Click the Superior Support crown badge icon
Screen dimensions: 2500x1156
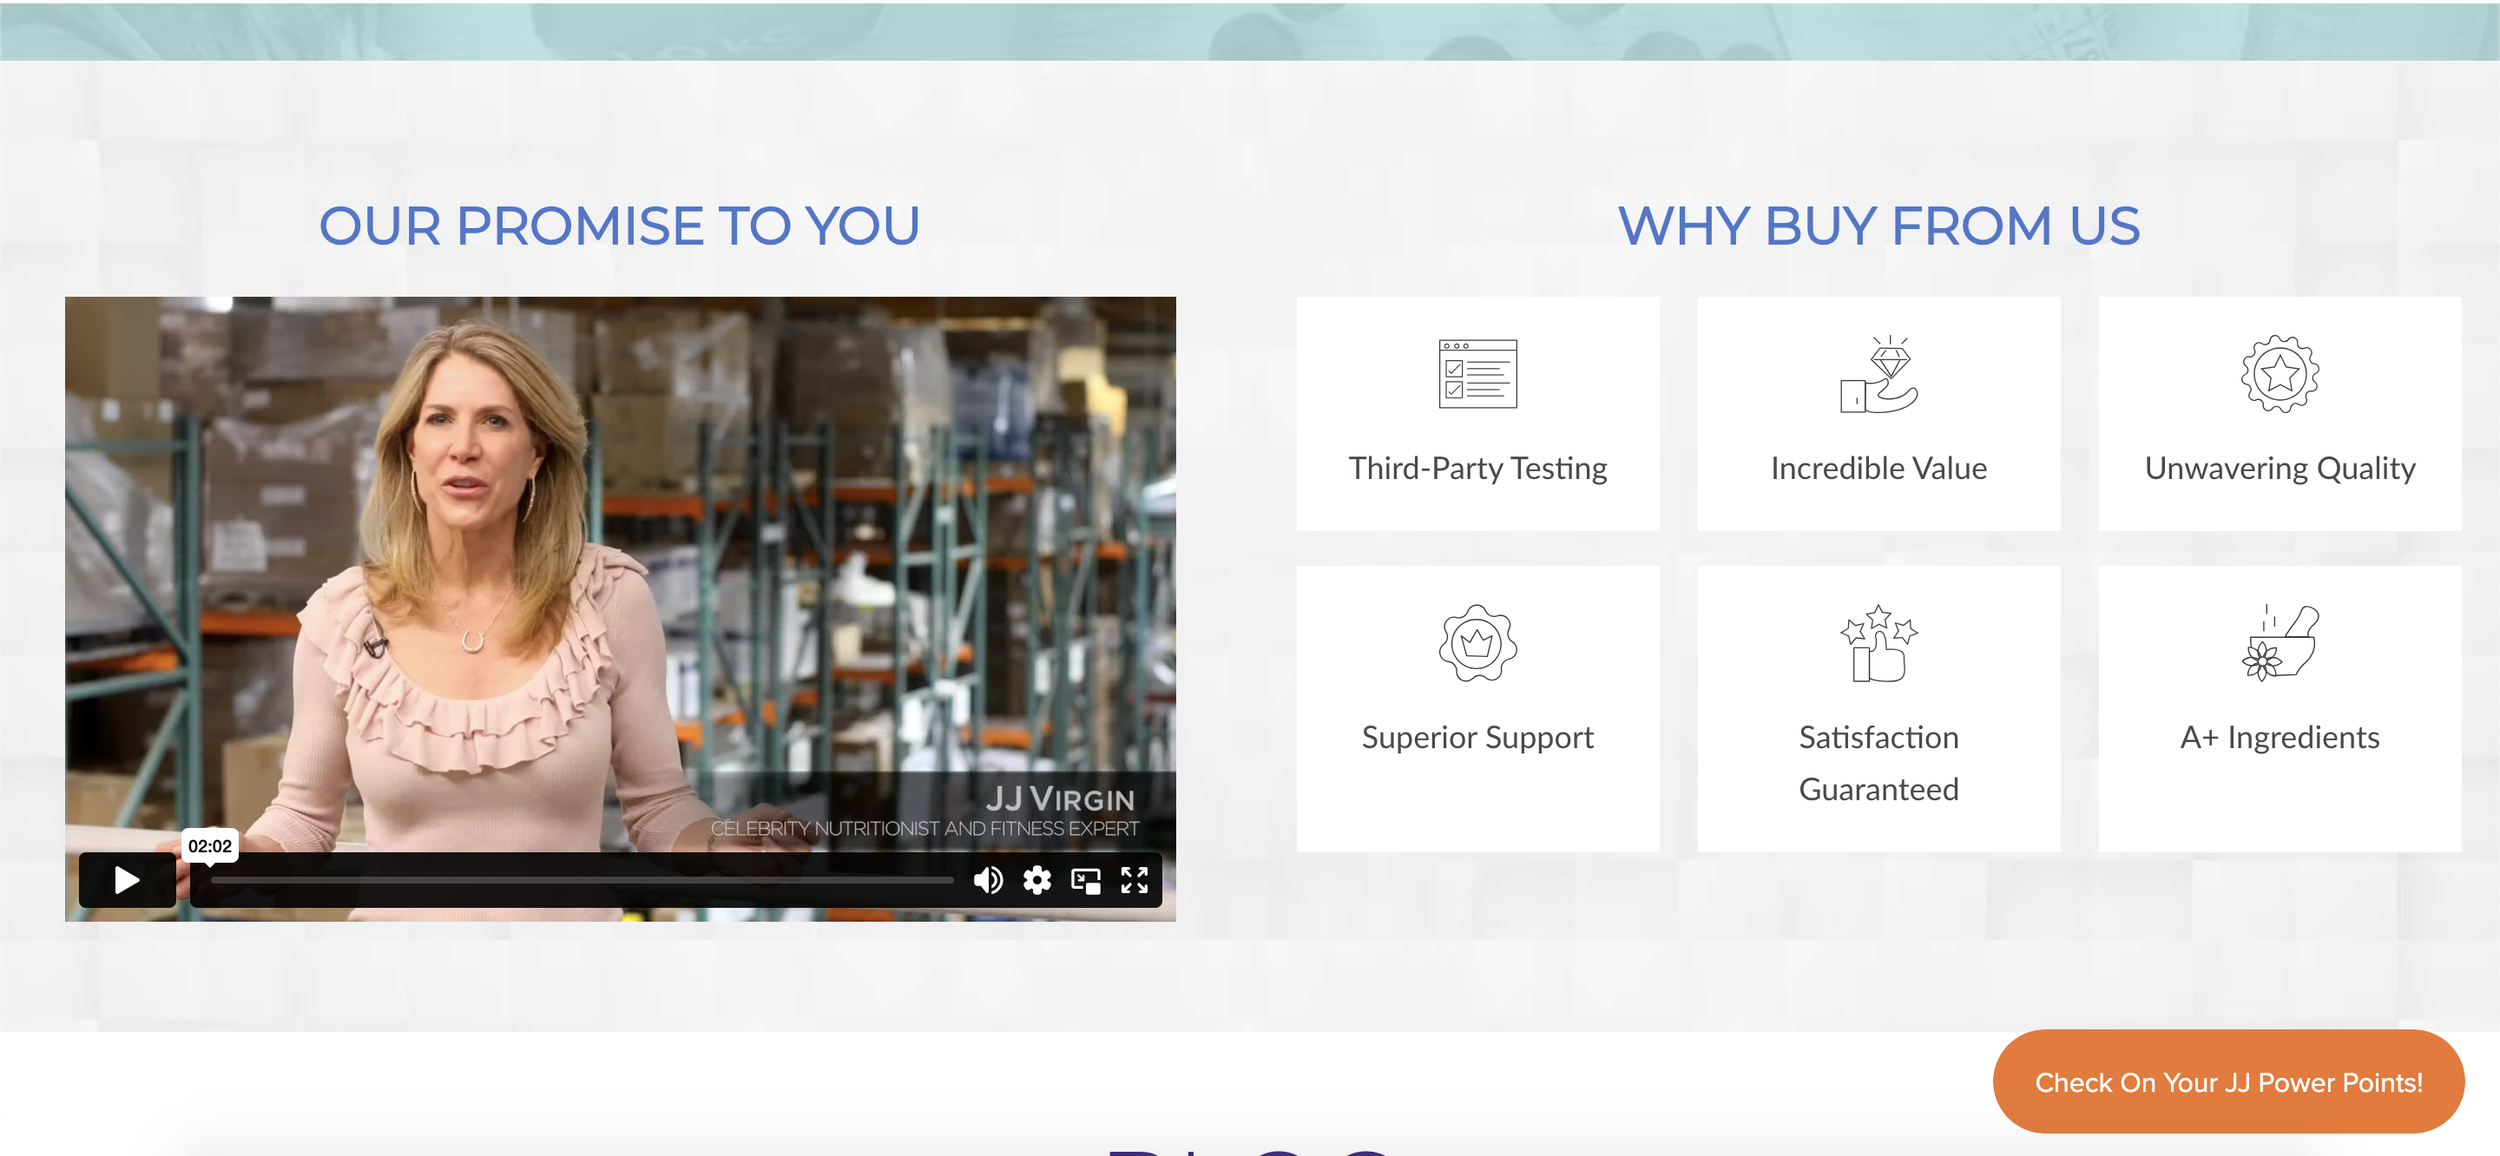point(1478,643)
